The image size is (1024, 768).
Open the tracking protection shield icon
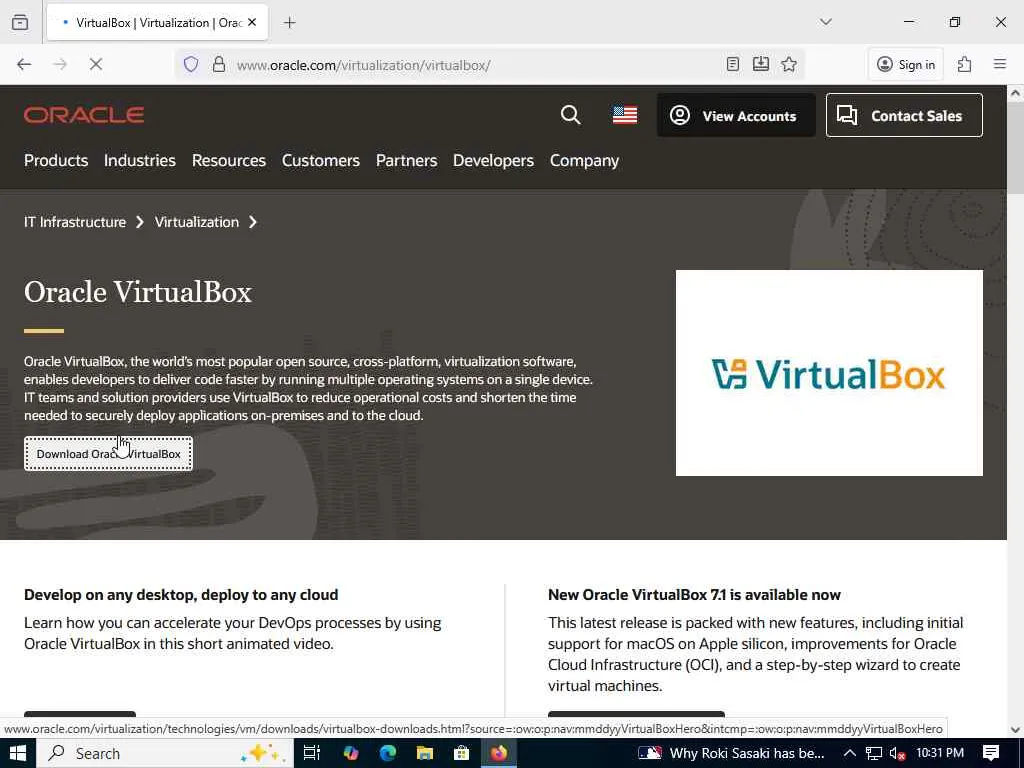point(191,64)
